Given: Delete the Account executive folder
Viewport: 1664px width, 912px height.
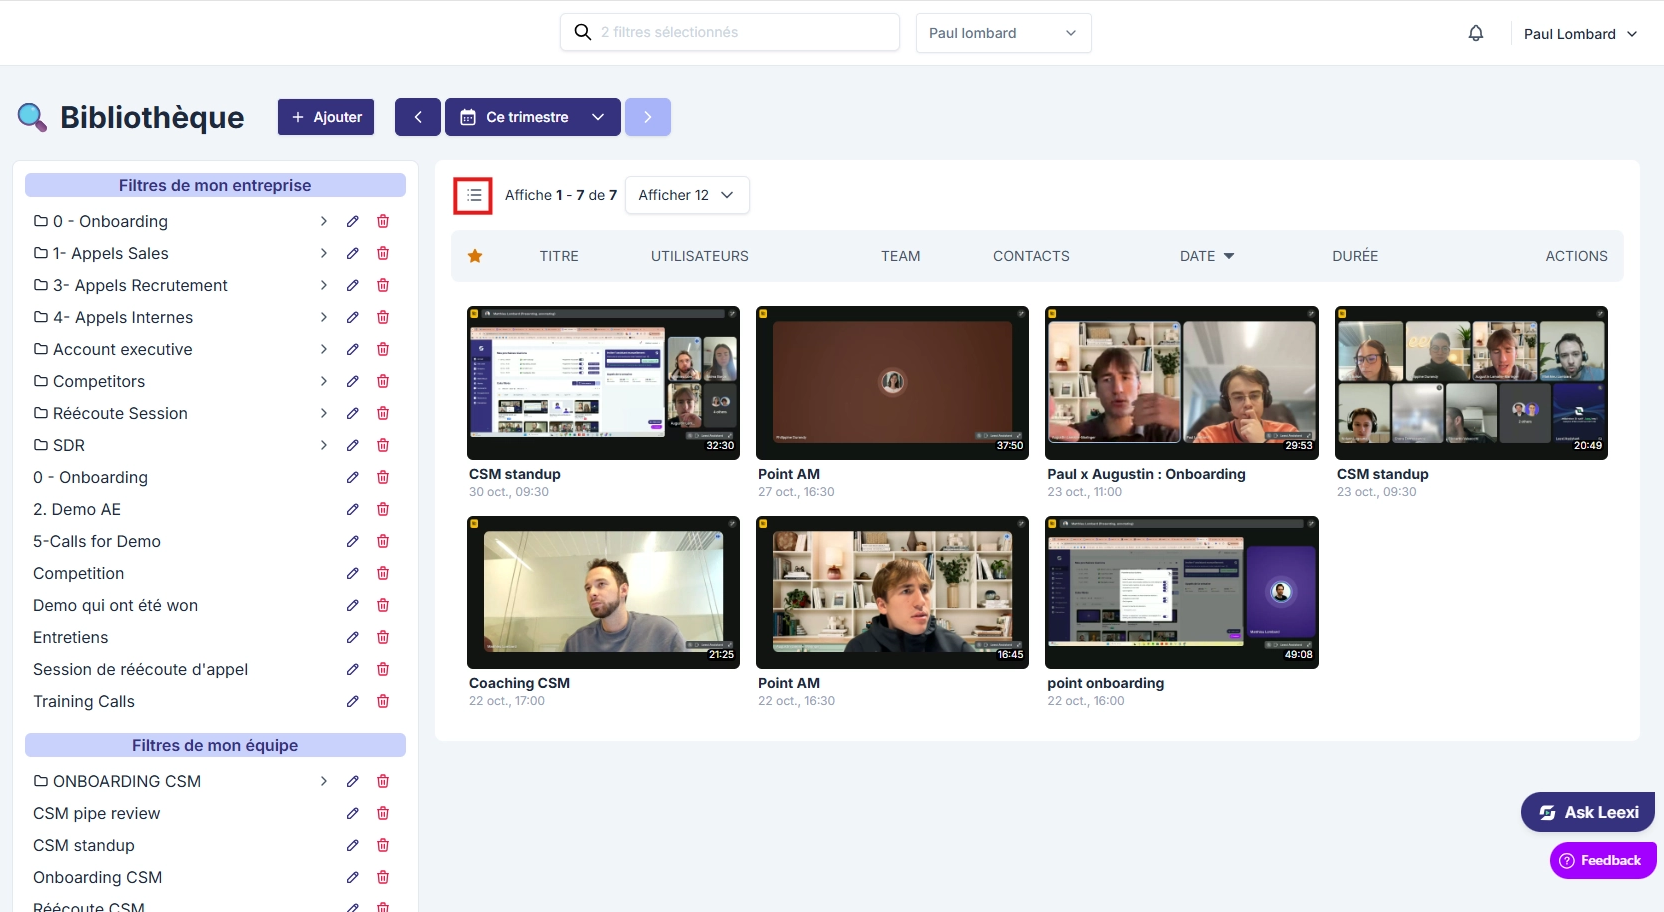Looking at the screenshot, I should coord(383,349).
